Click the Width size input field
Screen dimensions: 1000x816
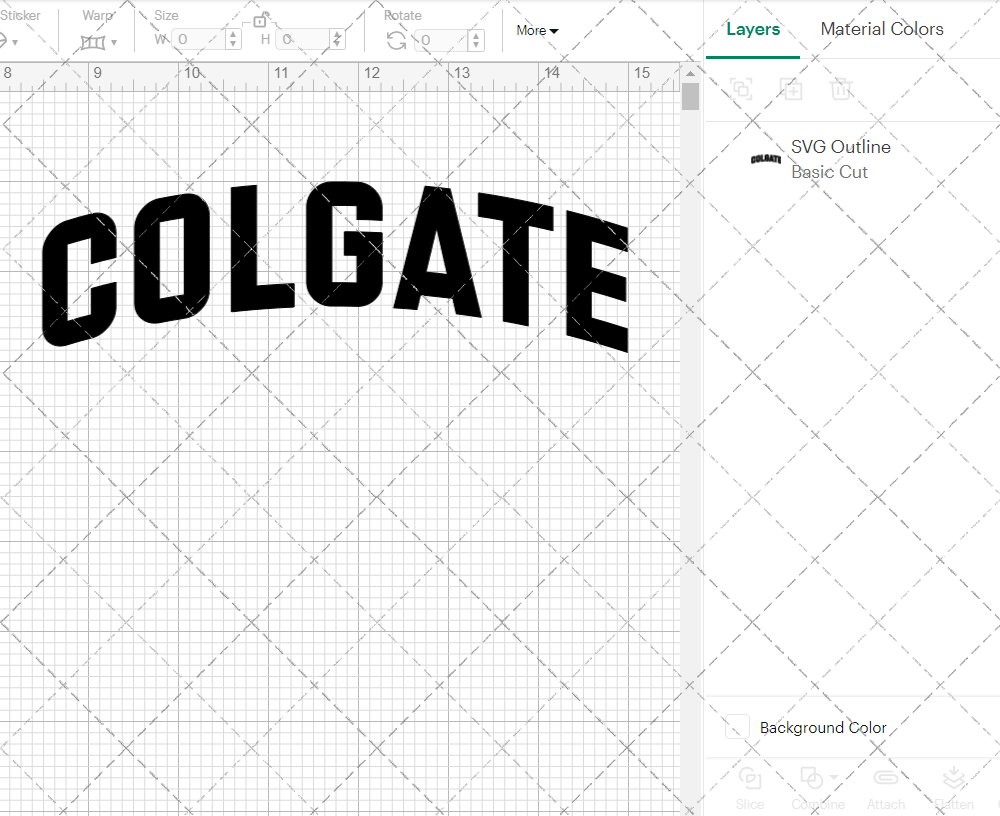(197, 40)
